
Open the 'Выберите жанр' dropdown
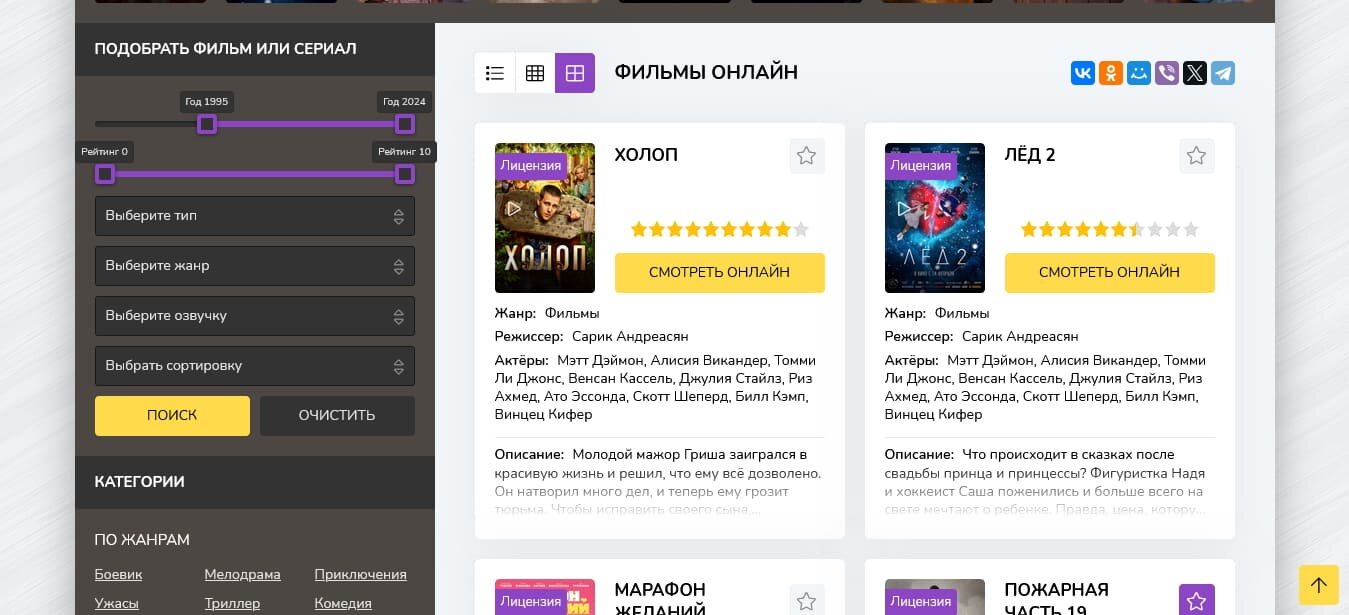(x=254, y=266)
